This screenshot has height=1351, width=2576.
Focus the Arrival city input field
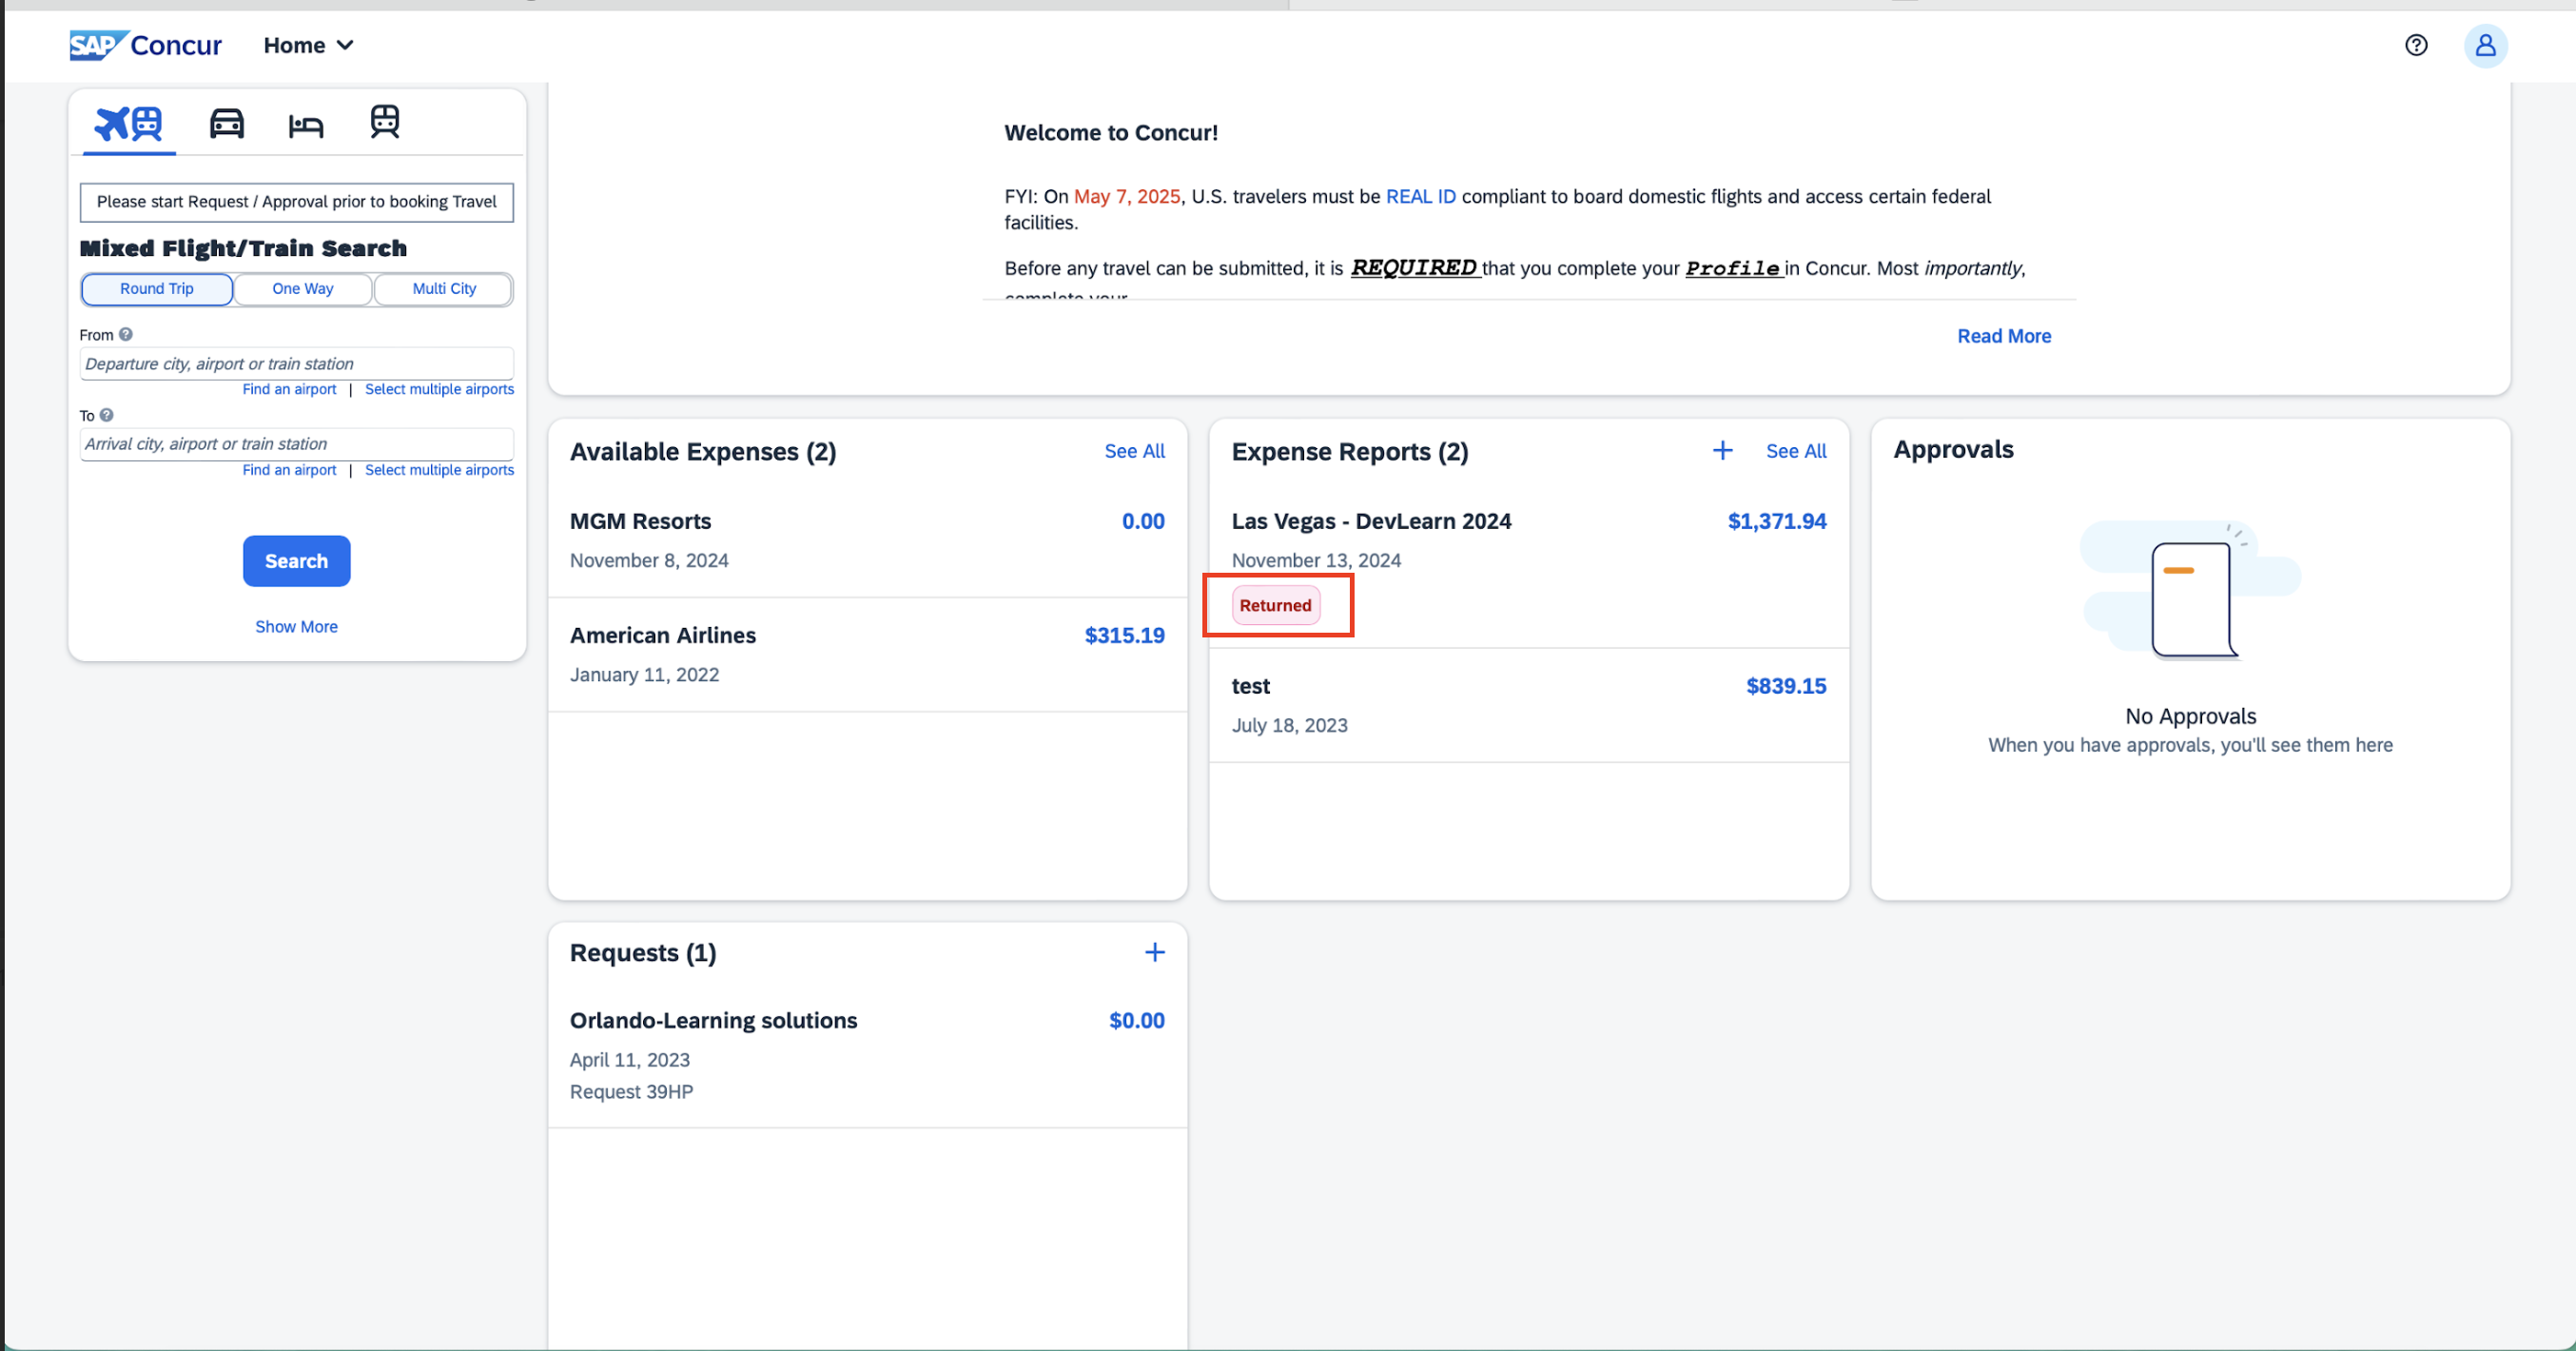296,443
